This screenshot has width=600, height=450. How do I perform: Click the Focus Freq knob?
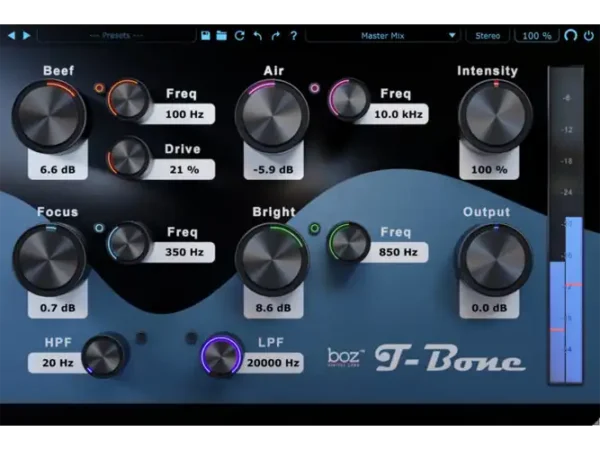[x=129, y=242]
